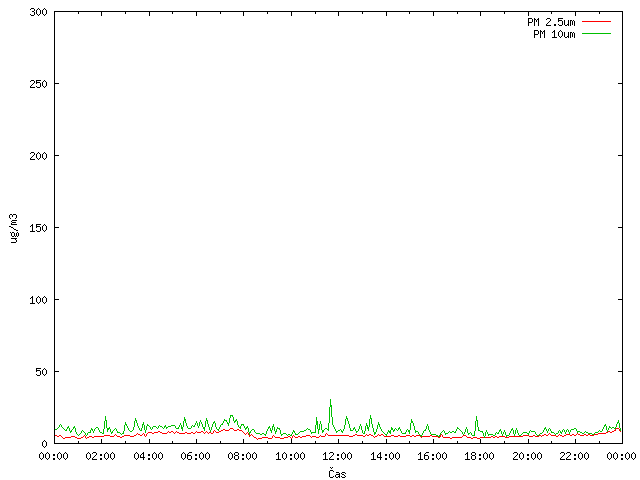Click the PM 10um legend label

pyautogui.click(x=554, y=34)
